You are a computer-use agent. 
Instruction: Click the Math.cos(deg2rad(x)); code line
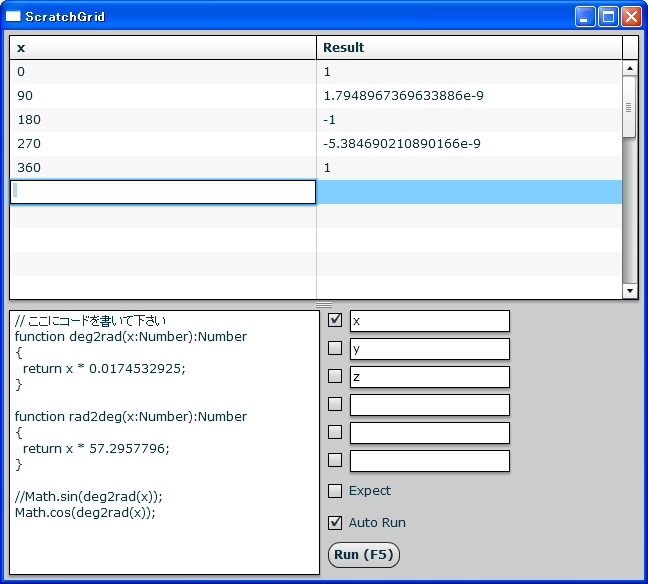pos(85,512)
